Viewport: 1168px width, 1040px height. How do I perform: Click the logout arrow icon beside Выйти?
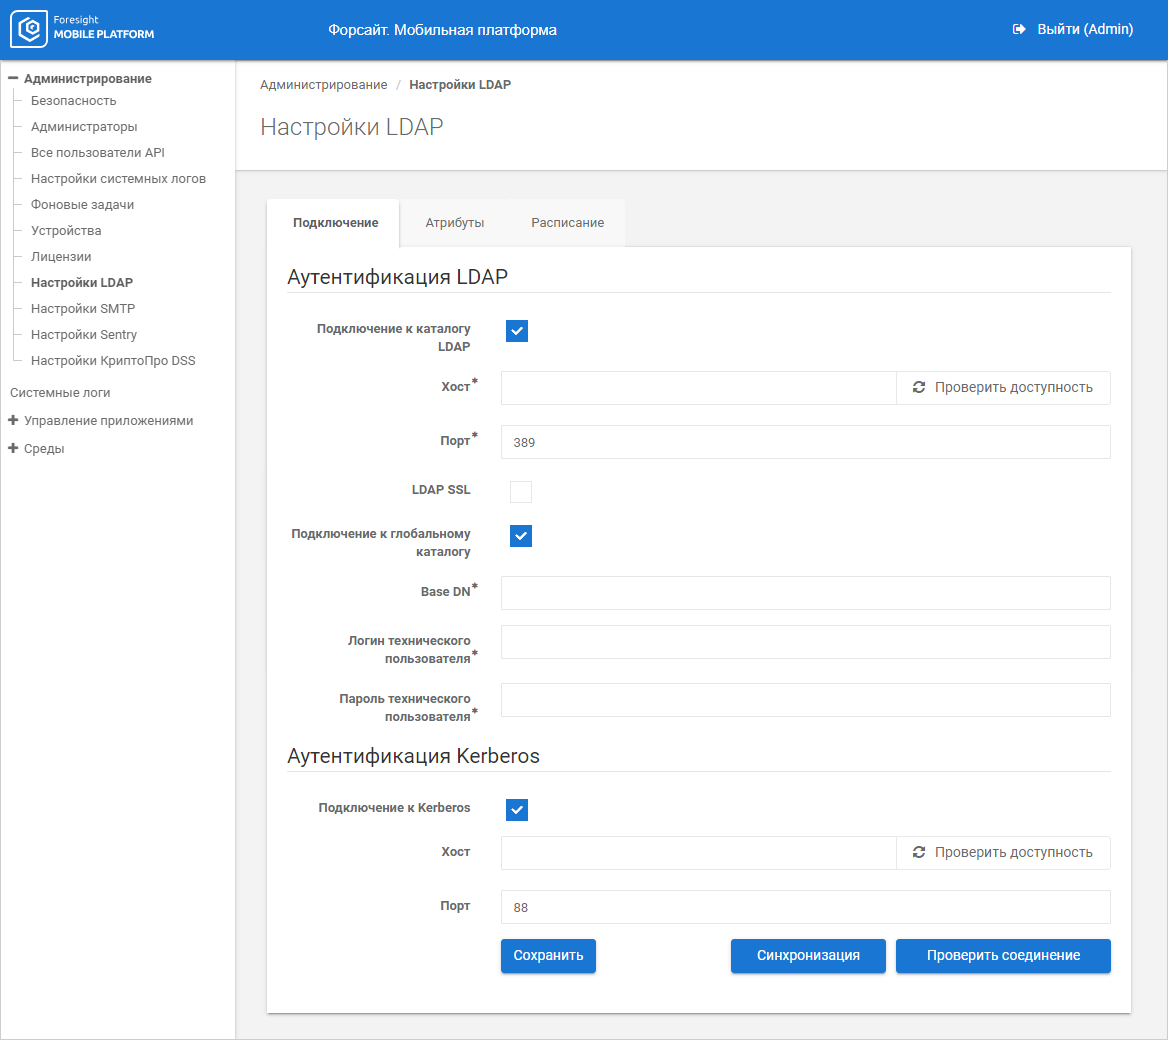pyautogui.click(x=1019, y=30)
